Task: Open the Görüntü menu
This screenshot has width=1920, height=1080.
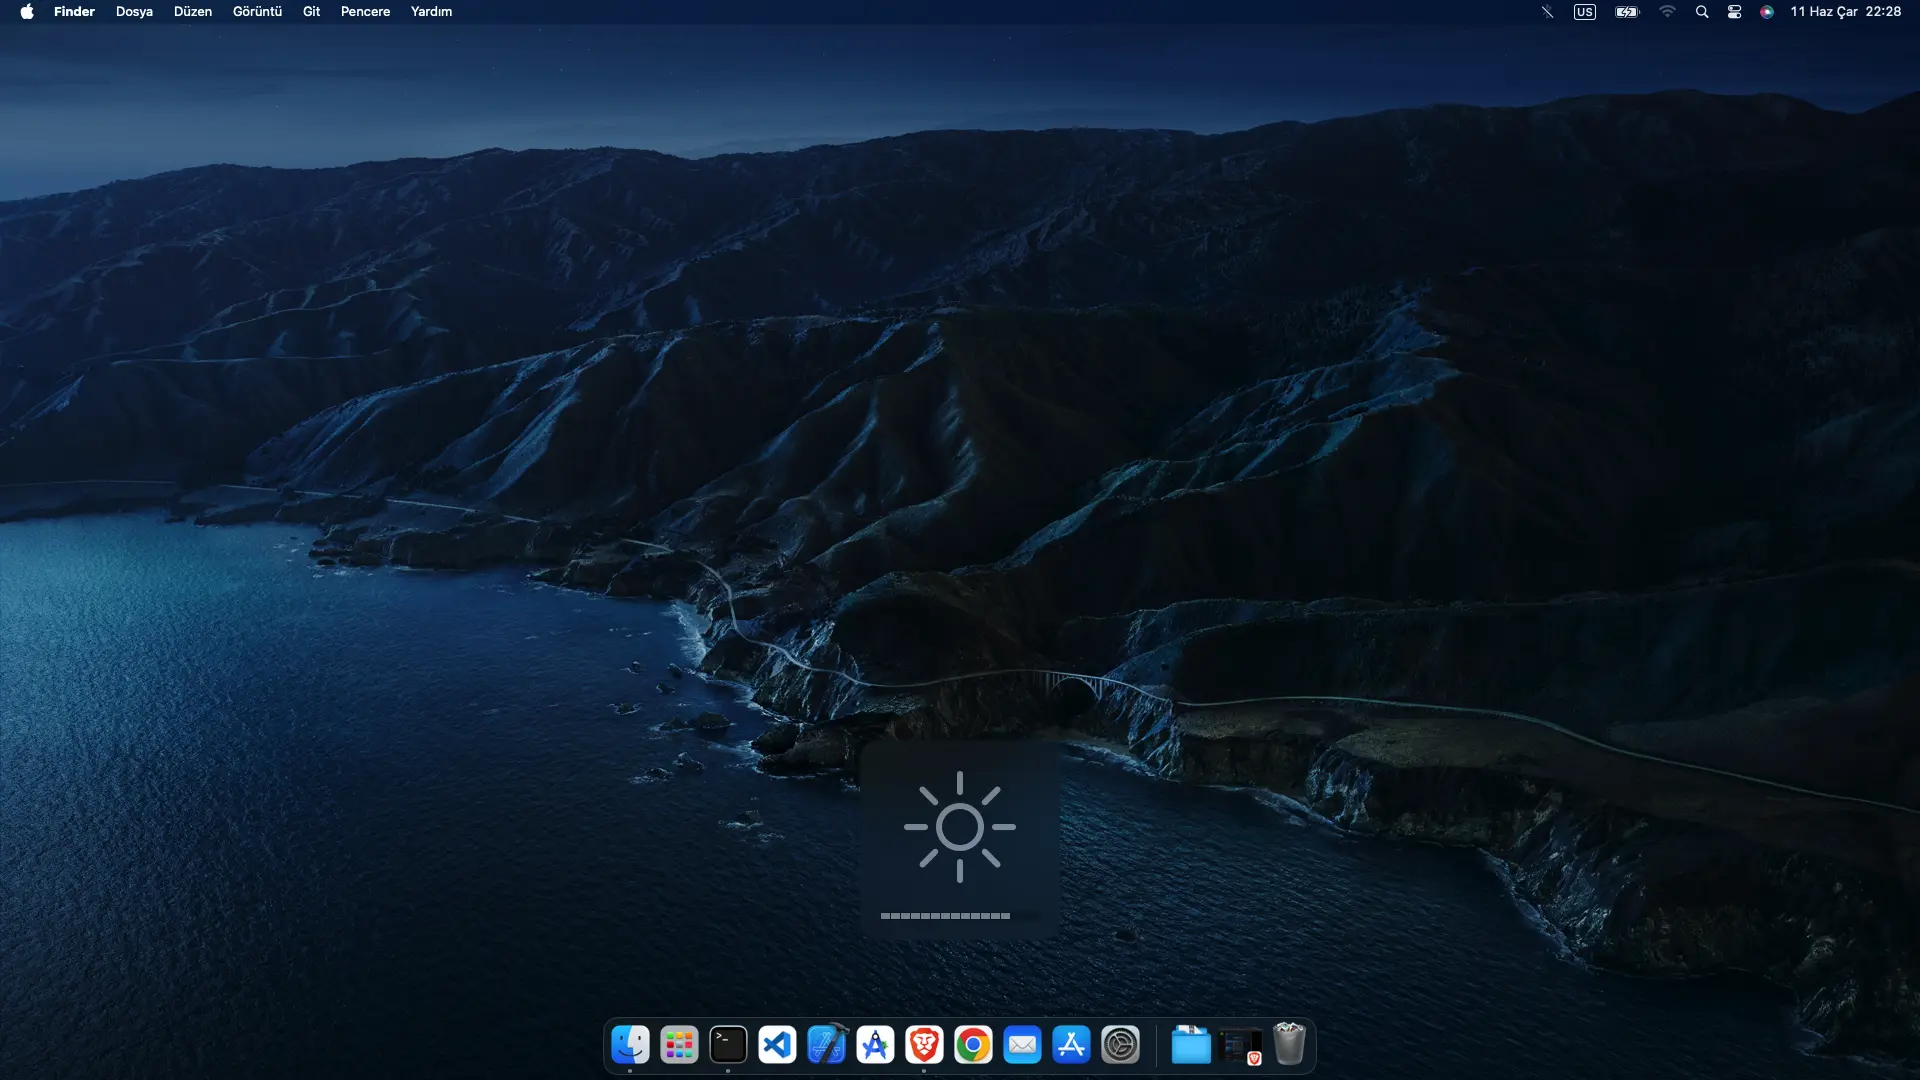Action: point(257,12)
